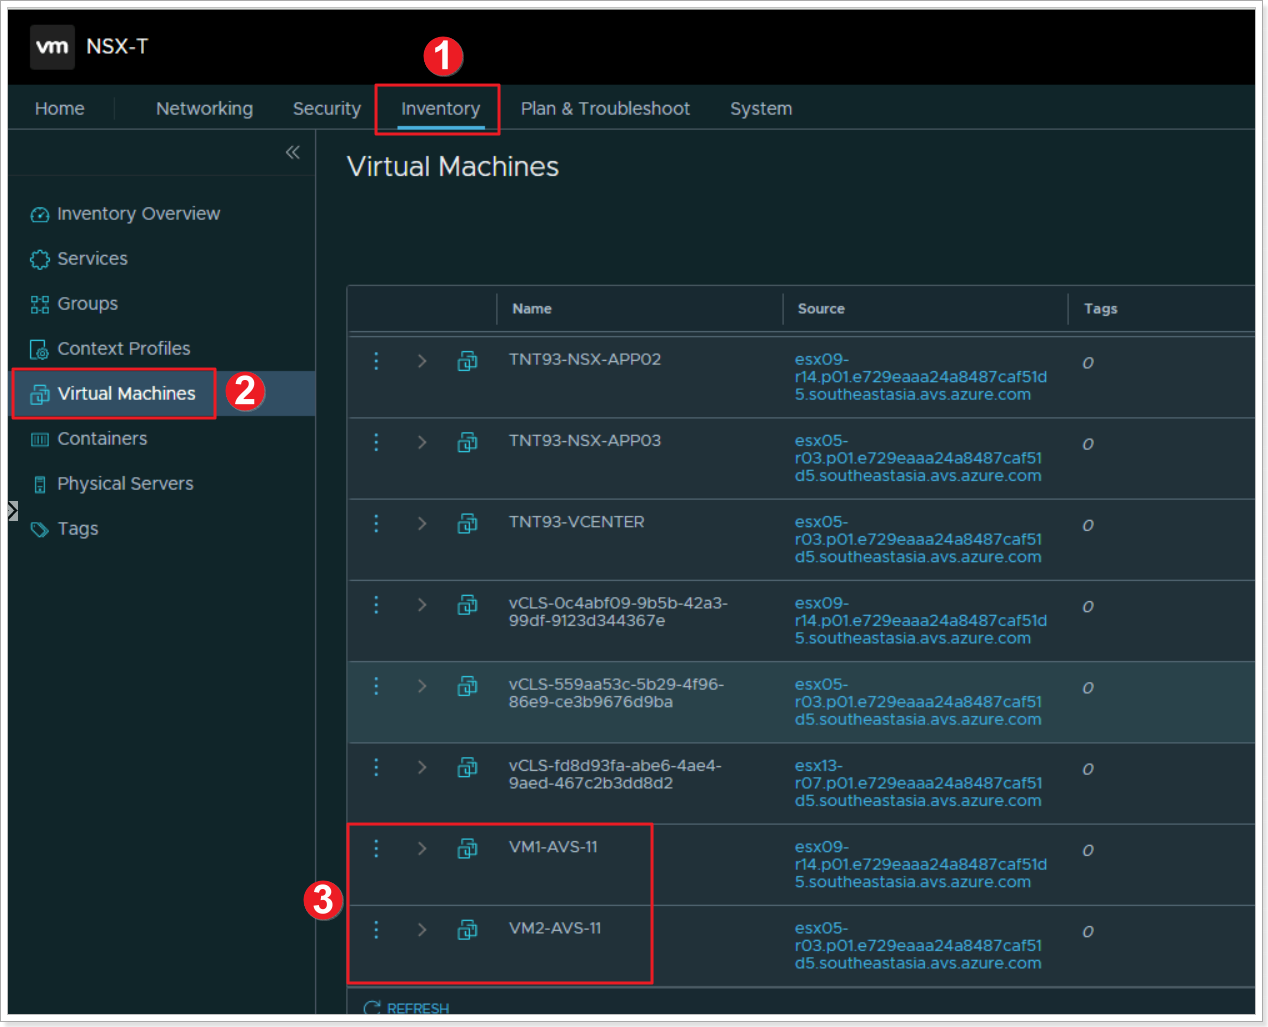
Task: Open Services in the sidebar
Action: [x=92, y=259]
